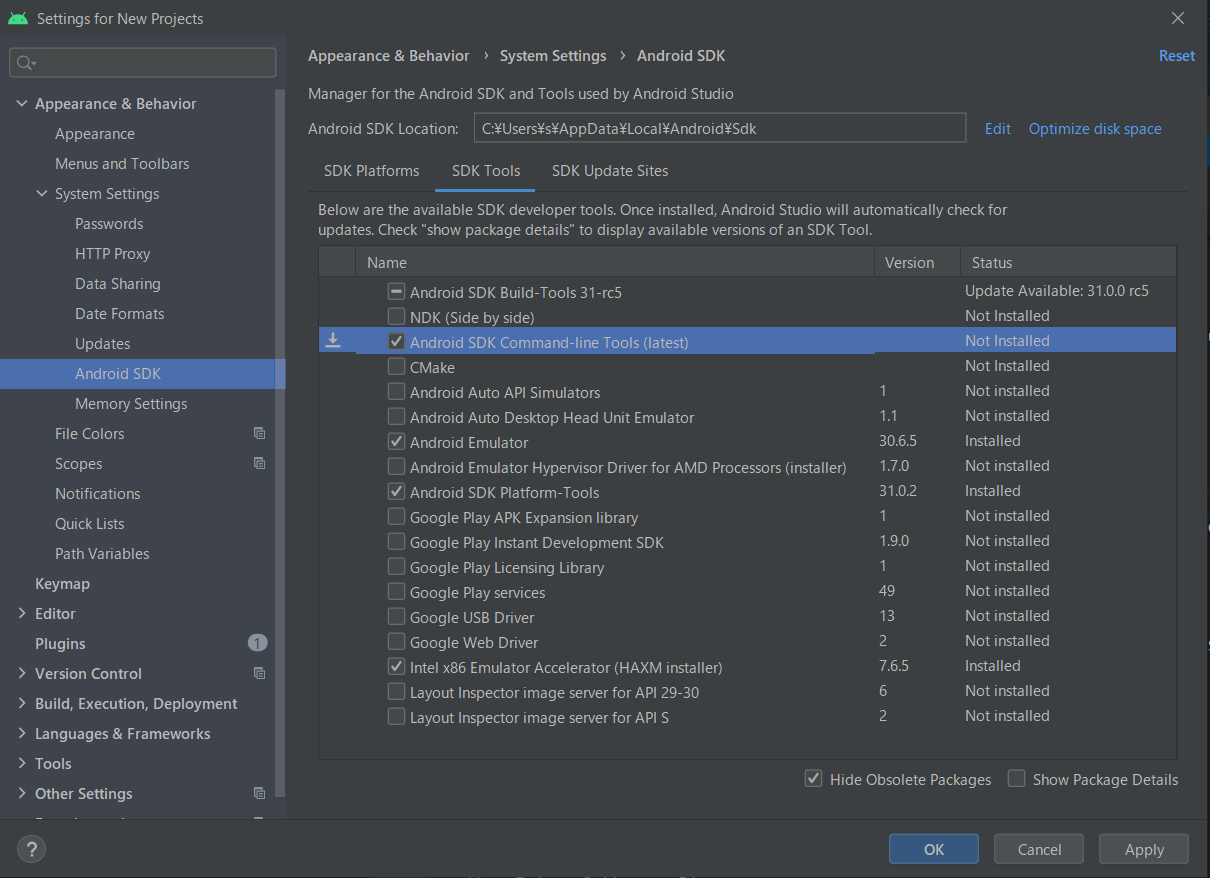The image size is (1210, 878).
Task: Select Updates in the settings tree
Action: pyautogui.click(x=102, y=344)
